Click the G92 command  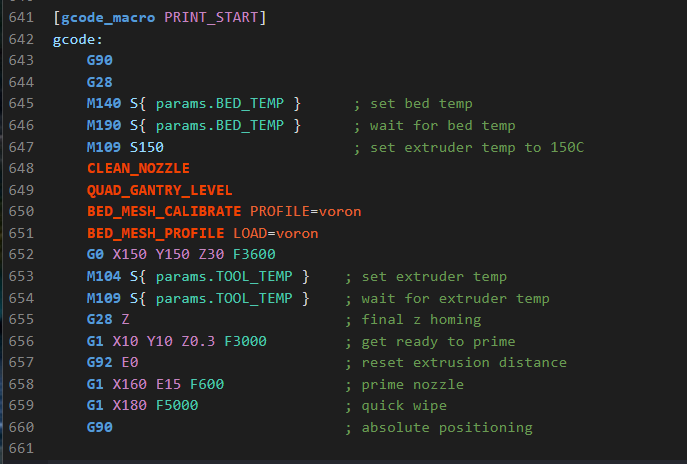pyautogui.click(x=99, y=362)
